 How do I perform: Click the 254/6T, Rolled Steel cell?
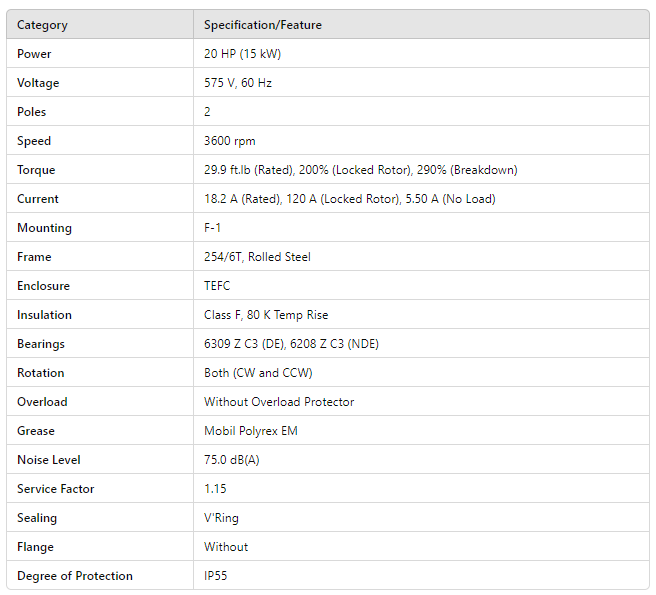pyautogui.click(x=257, y=257)
